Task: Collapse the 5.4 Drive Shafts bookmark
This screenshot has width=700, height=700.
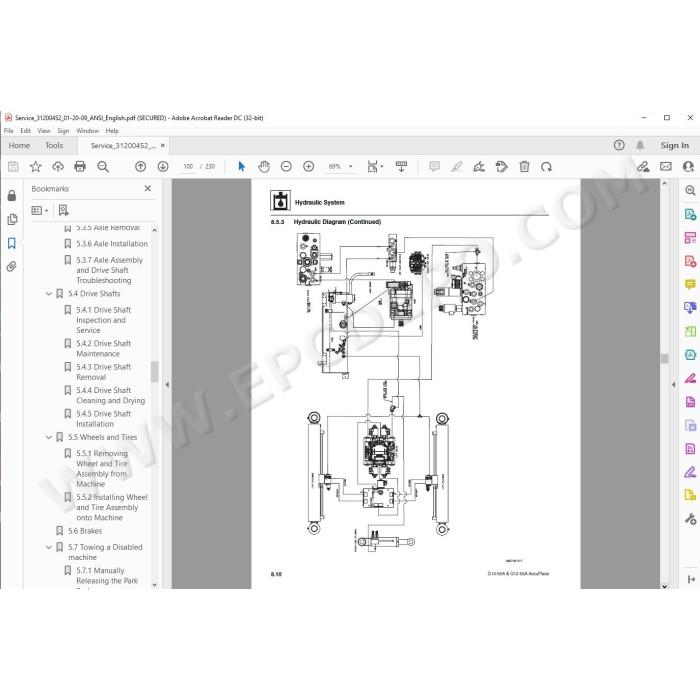Action: pos(49,294)
